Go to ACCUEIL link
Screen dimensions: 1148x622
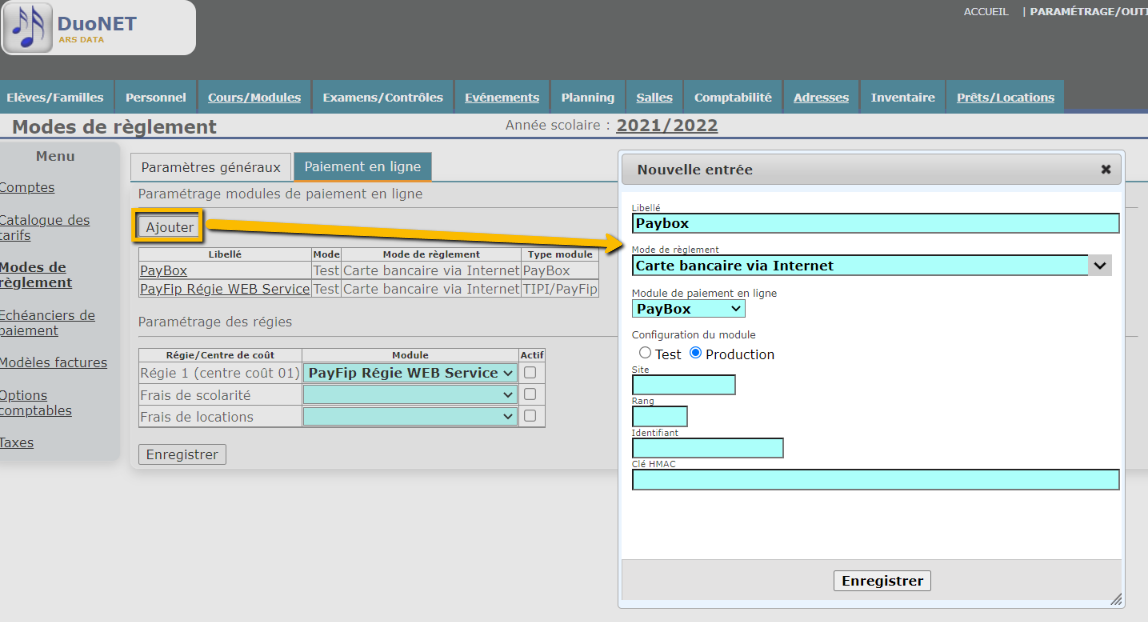tap(985, 12)
